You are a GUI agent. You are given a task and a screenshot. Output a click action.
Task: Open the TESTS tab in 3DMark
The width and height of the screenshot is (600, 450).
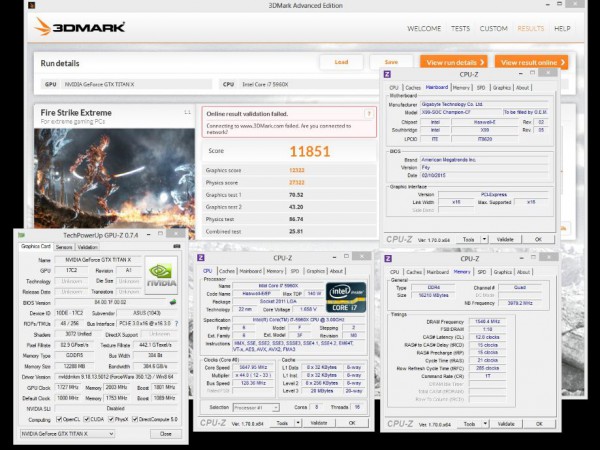click(x=460, y=29)
